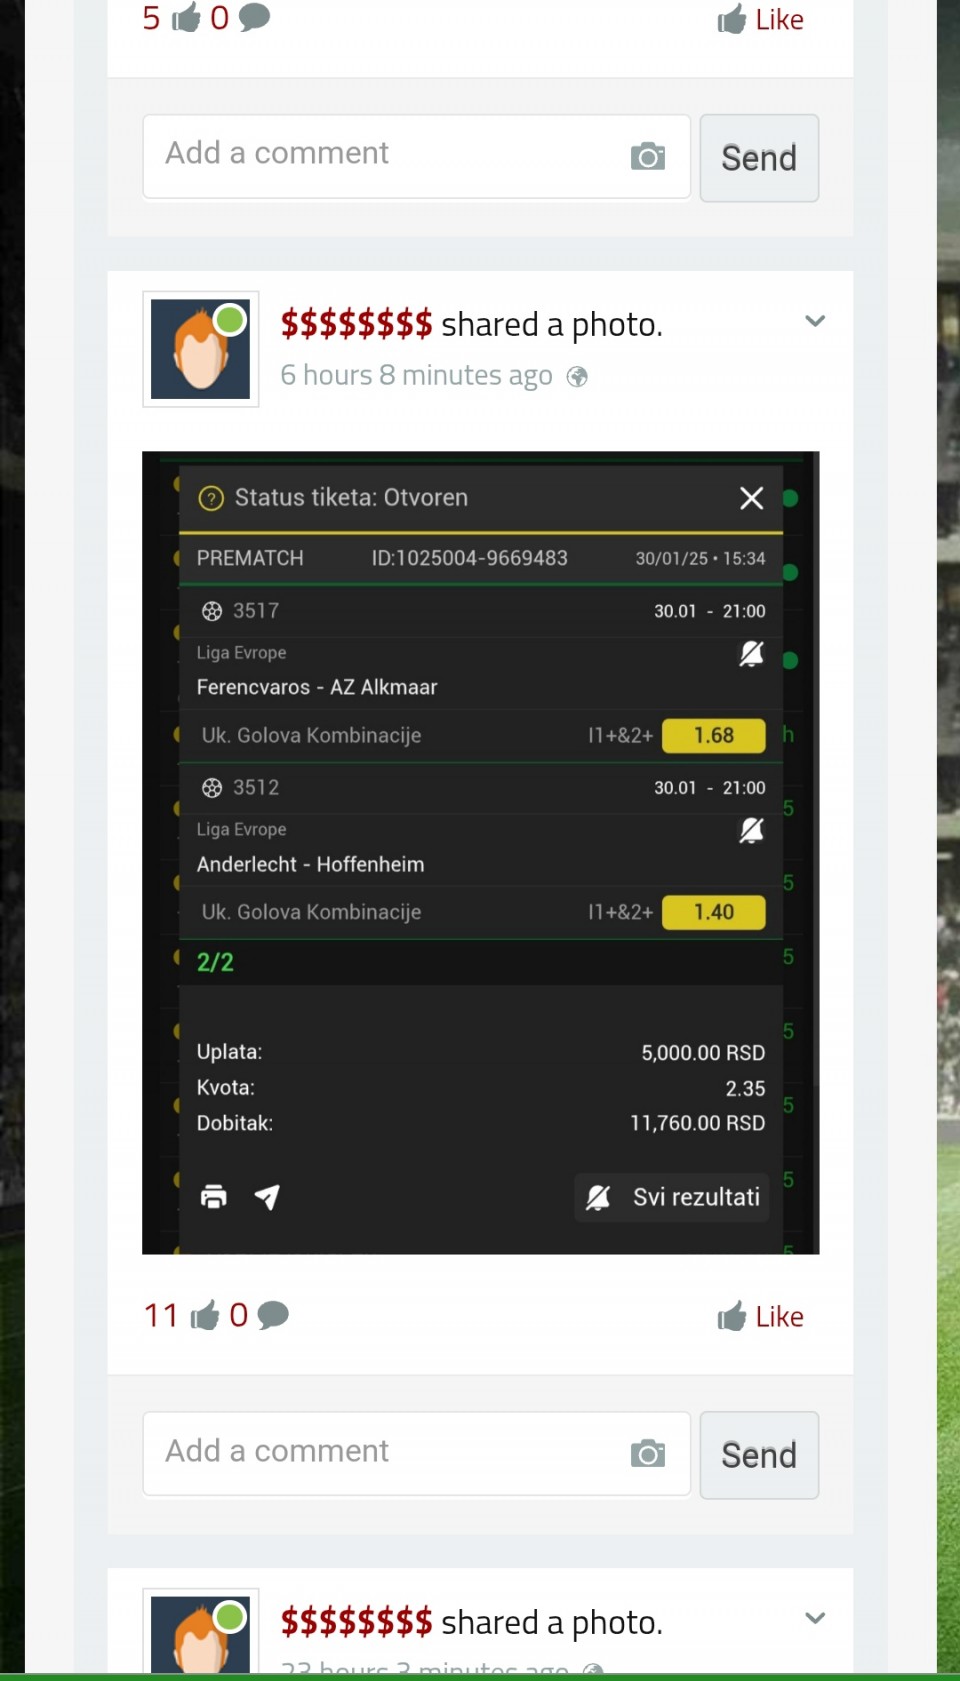Click the Like button on the top post

tap(761, 19)
